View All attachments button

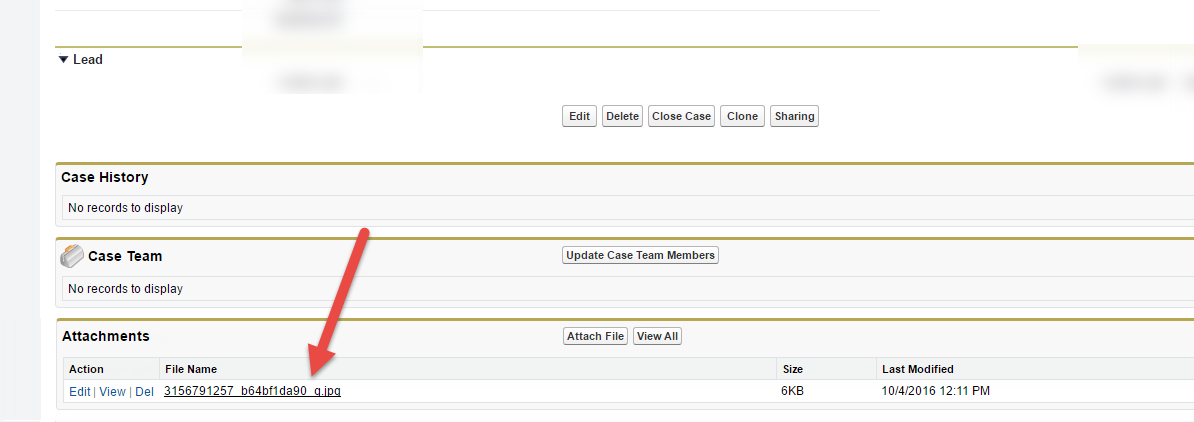coord(658,336)
